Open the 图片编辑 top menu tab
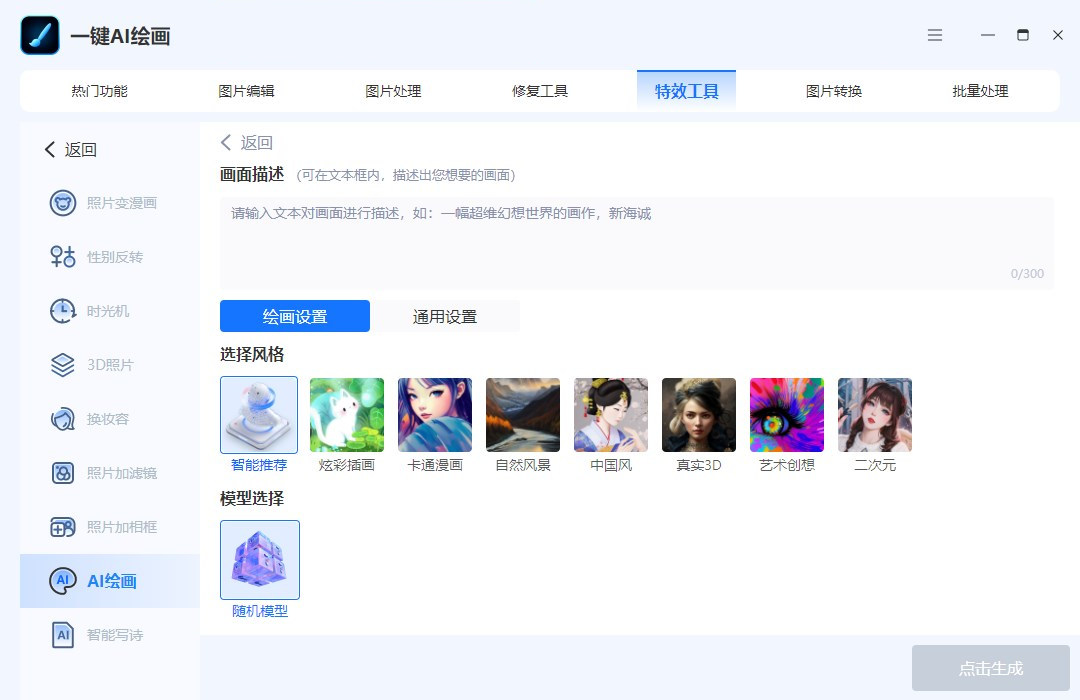The width and height of the screenshot is (1080, 700). click(x=246, y=91)
